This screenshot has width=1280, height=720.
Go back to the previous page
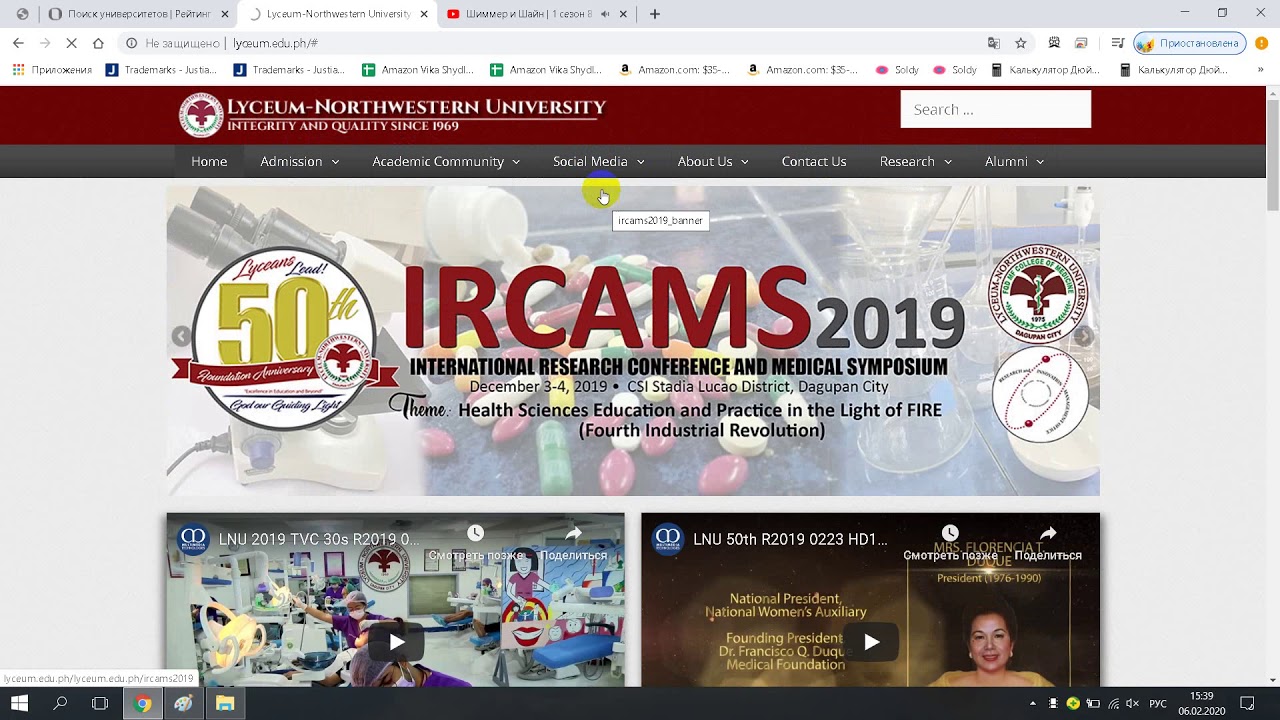pos(18,43)
